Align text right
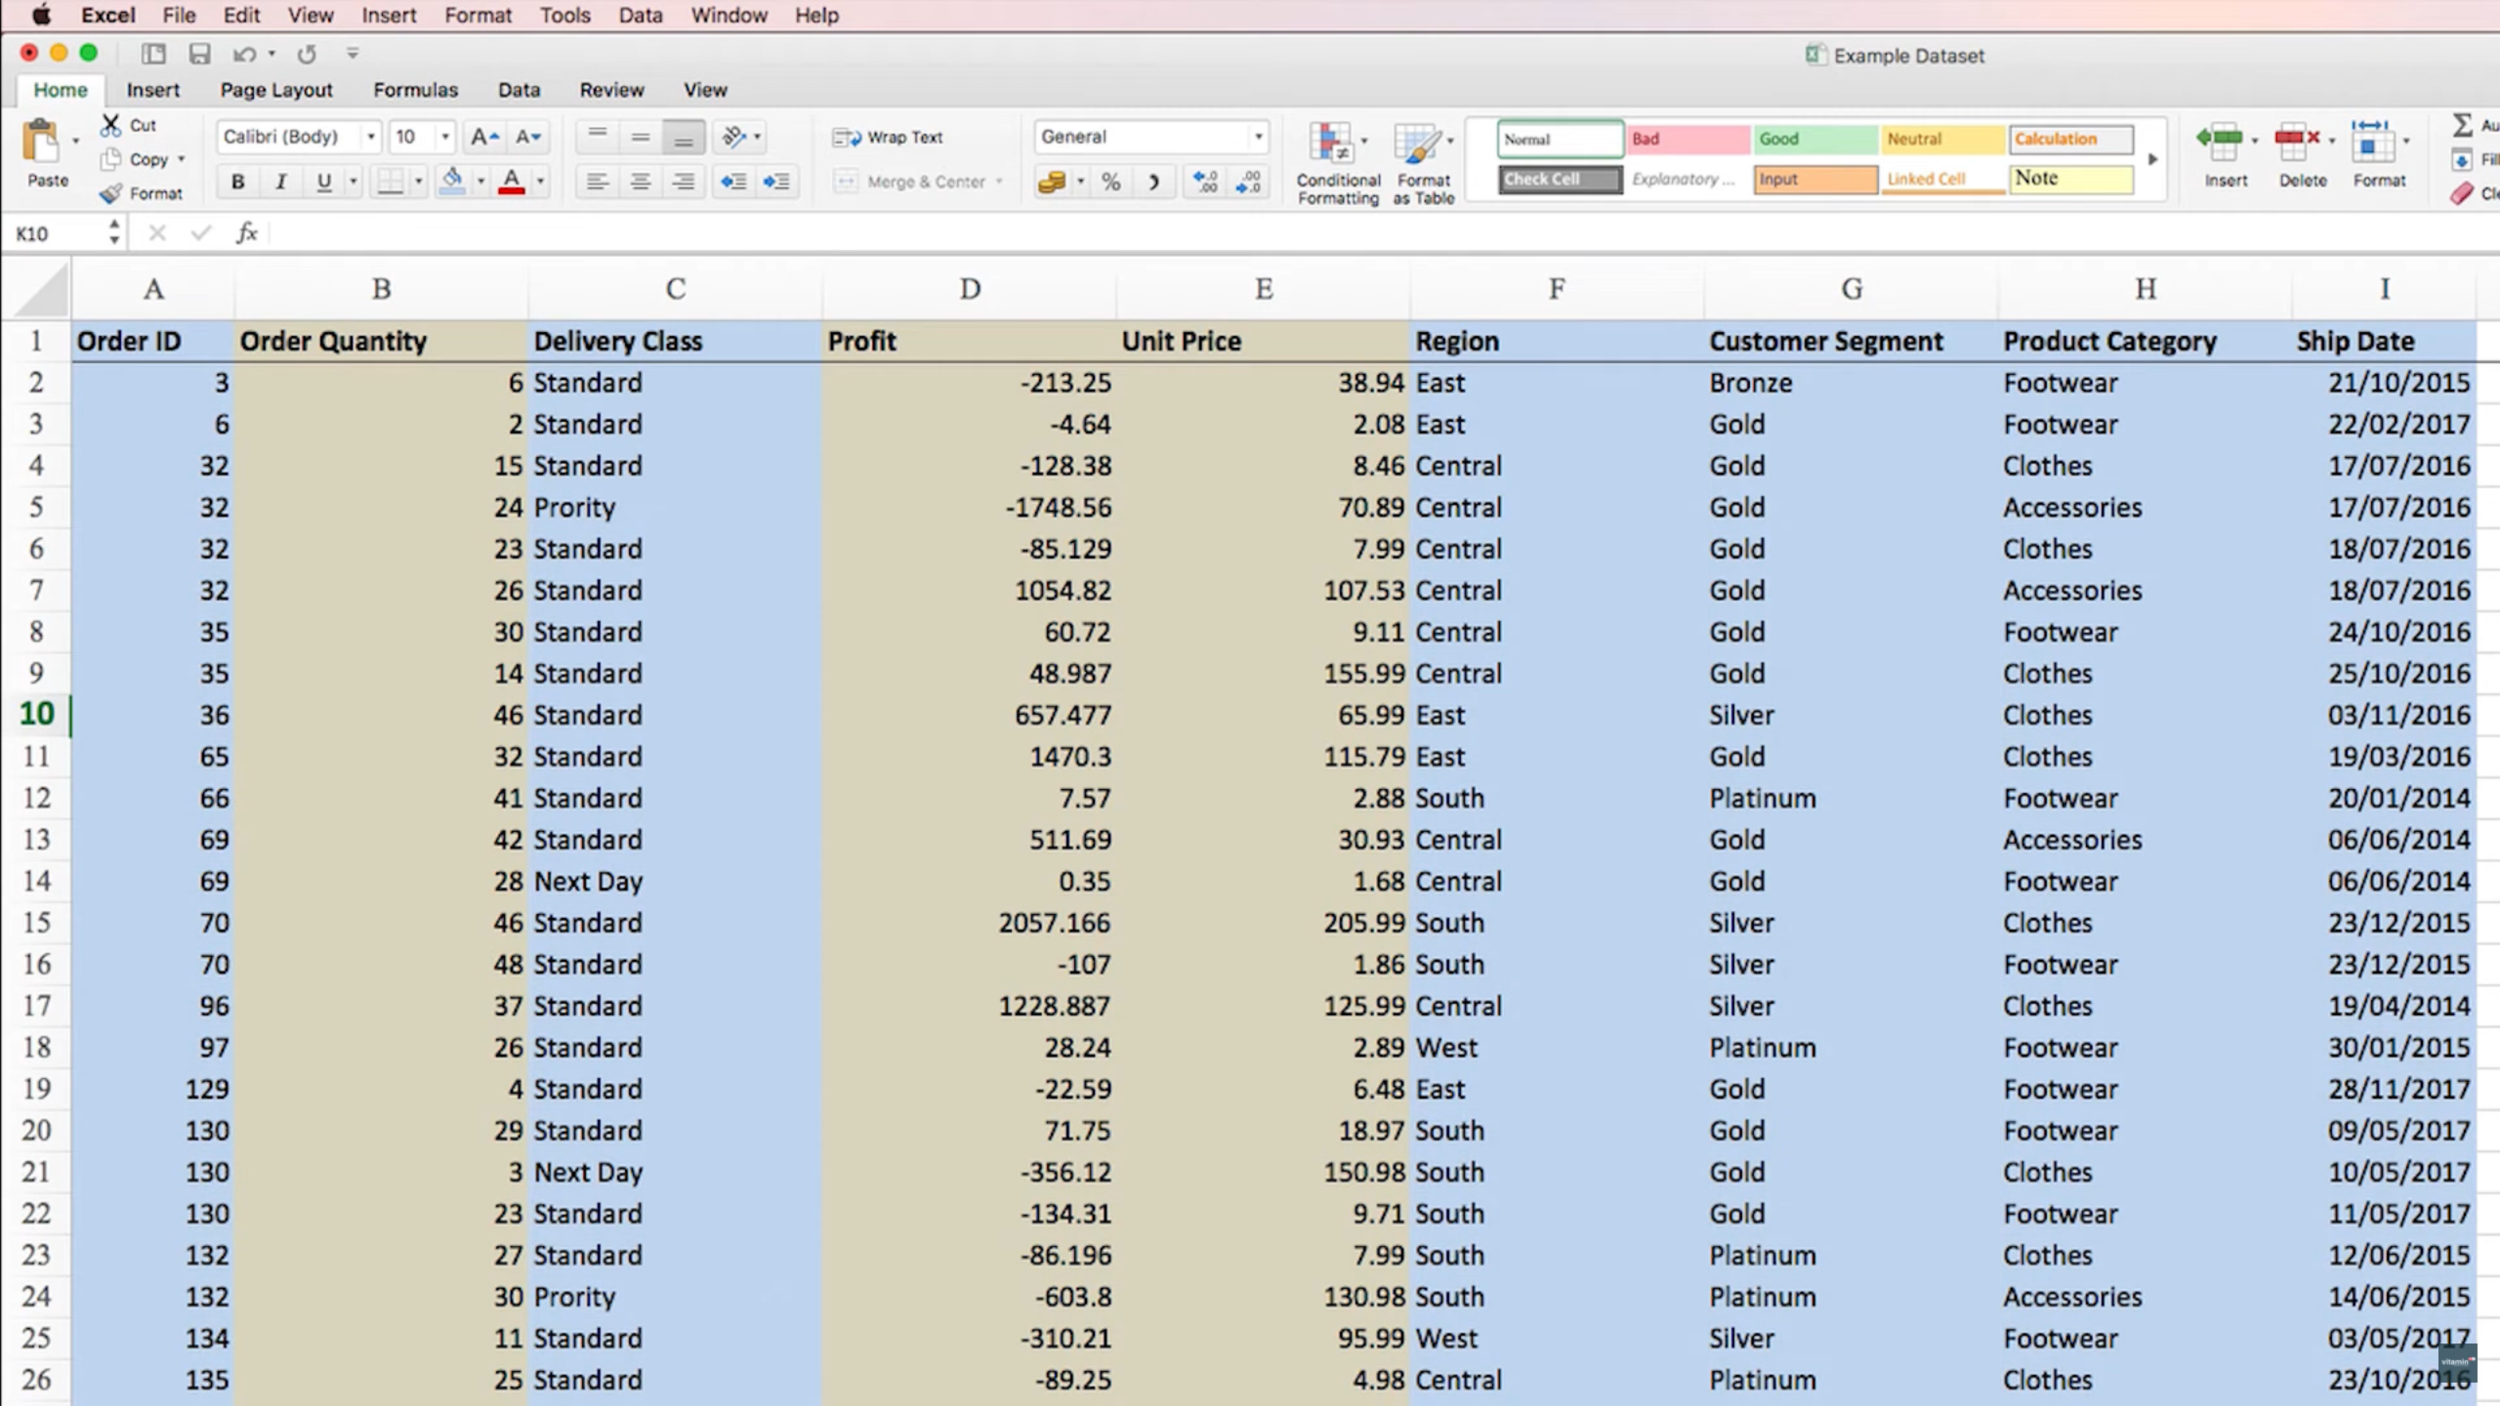This screenshot has width=2500, height=1406. pyautogui.click(x=683, y=181)
